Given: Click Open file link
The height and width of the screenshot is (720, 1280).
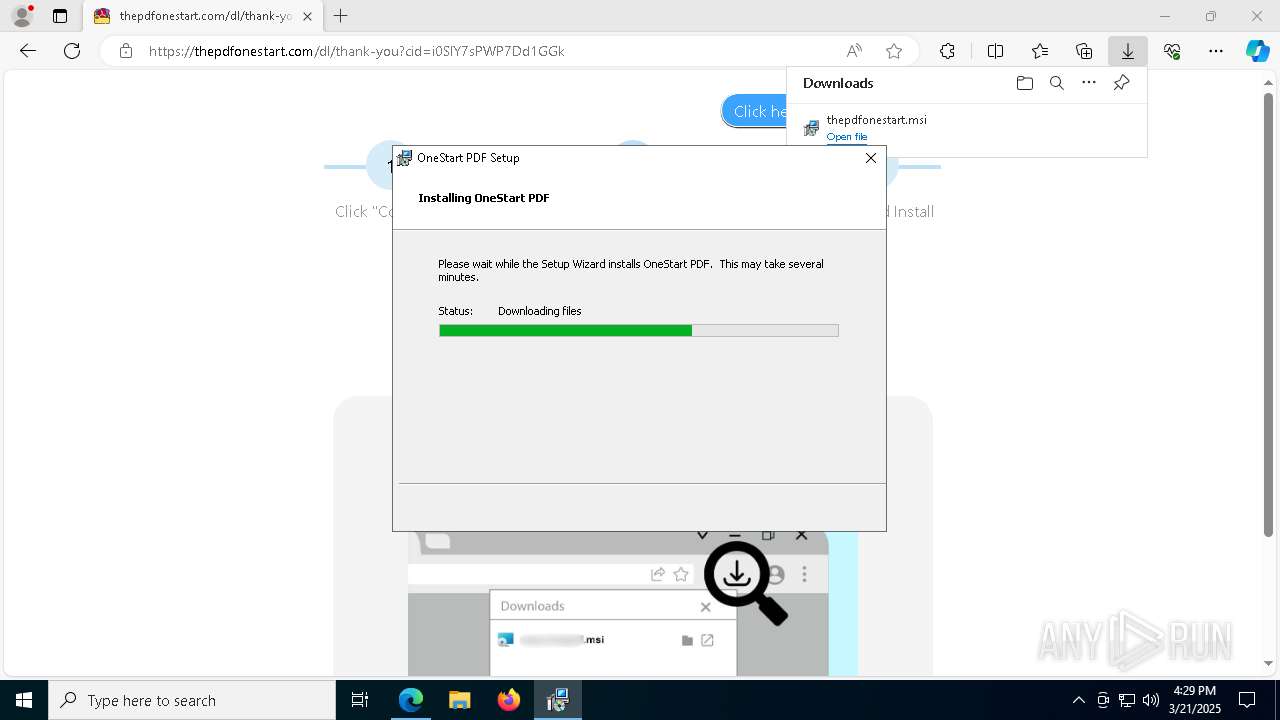Looking at the screenshot, I should (847, 137).
